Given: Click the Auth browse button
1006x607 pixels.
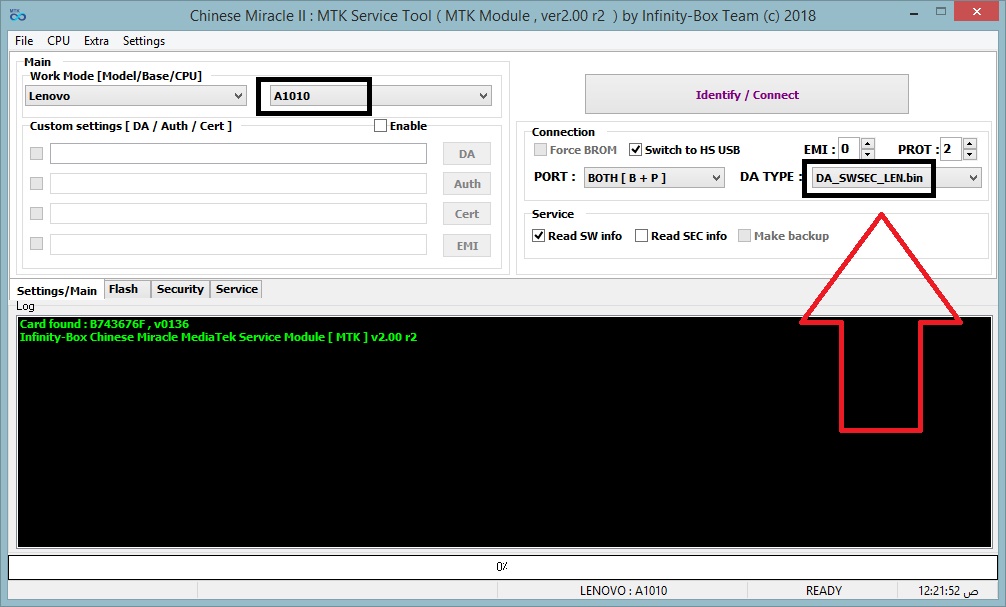Looking at the screenshot, I should (467, 184).
